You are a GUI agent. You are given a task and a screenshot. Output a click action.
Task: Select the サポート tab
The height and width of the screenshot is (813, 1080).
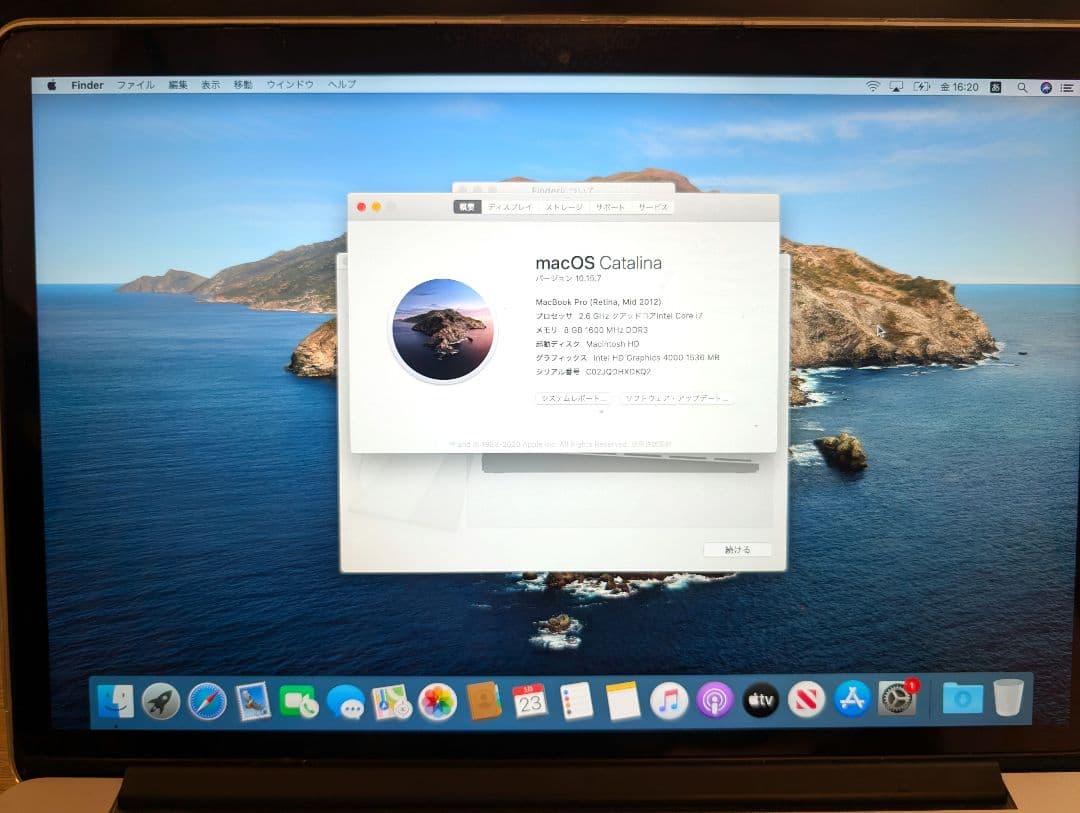610,206
